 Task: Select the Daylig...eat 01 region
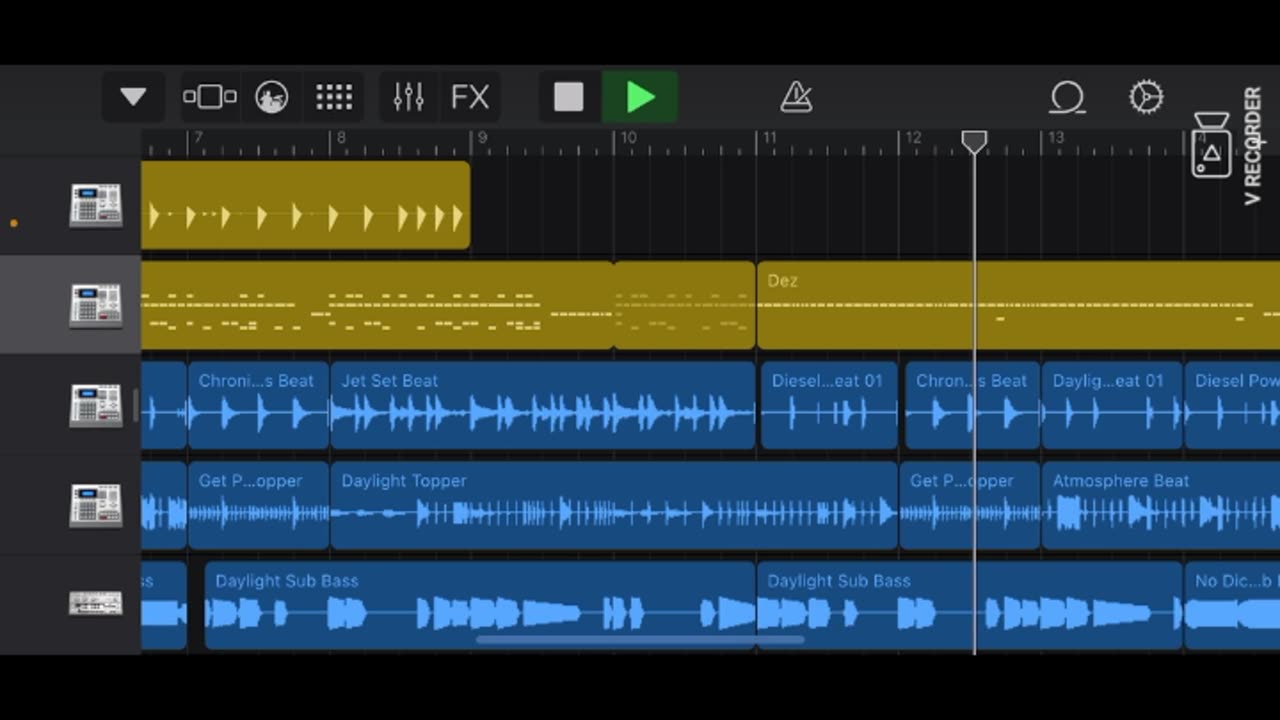(x=1112, y=405)
